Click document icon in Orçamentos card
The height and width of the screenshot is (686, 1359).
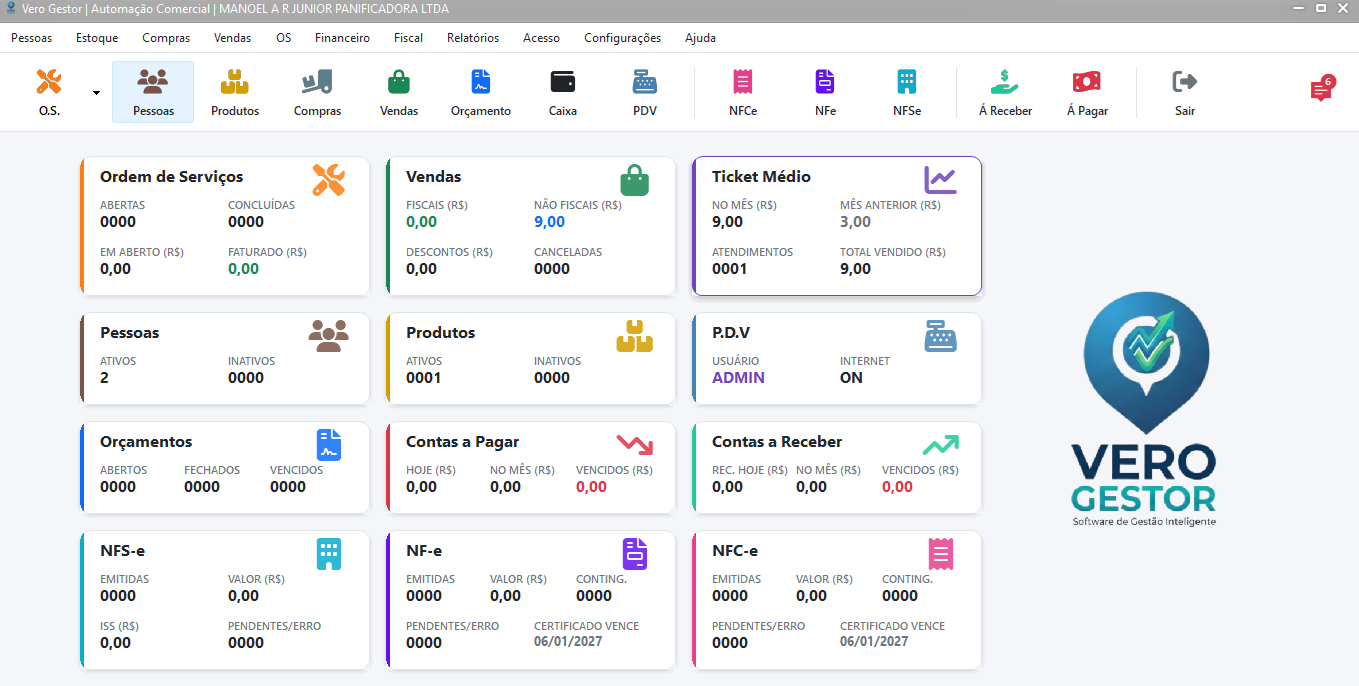pyautogui.click(x=329, y=444)
